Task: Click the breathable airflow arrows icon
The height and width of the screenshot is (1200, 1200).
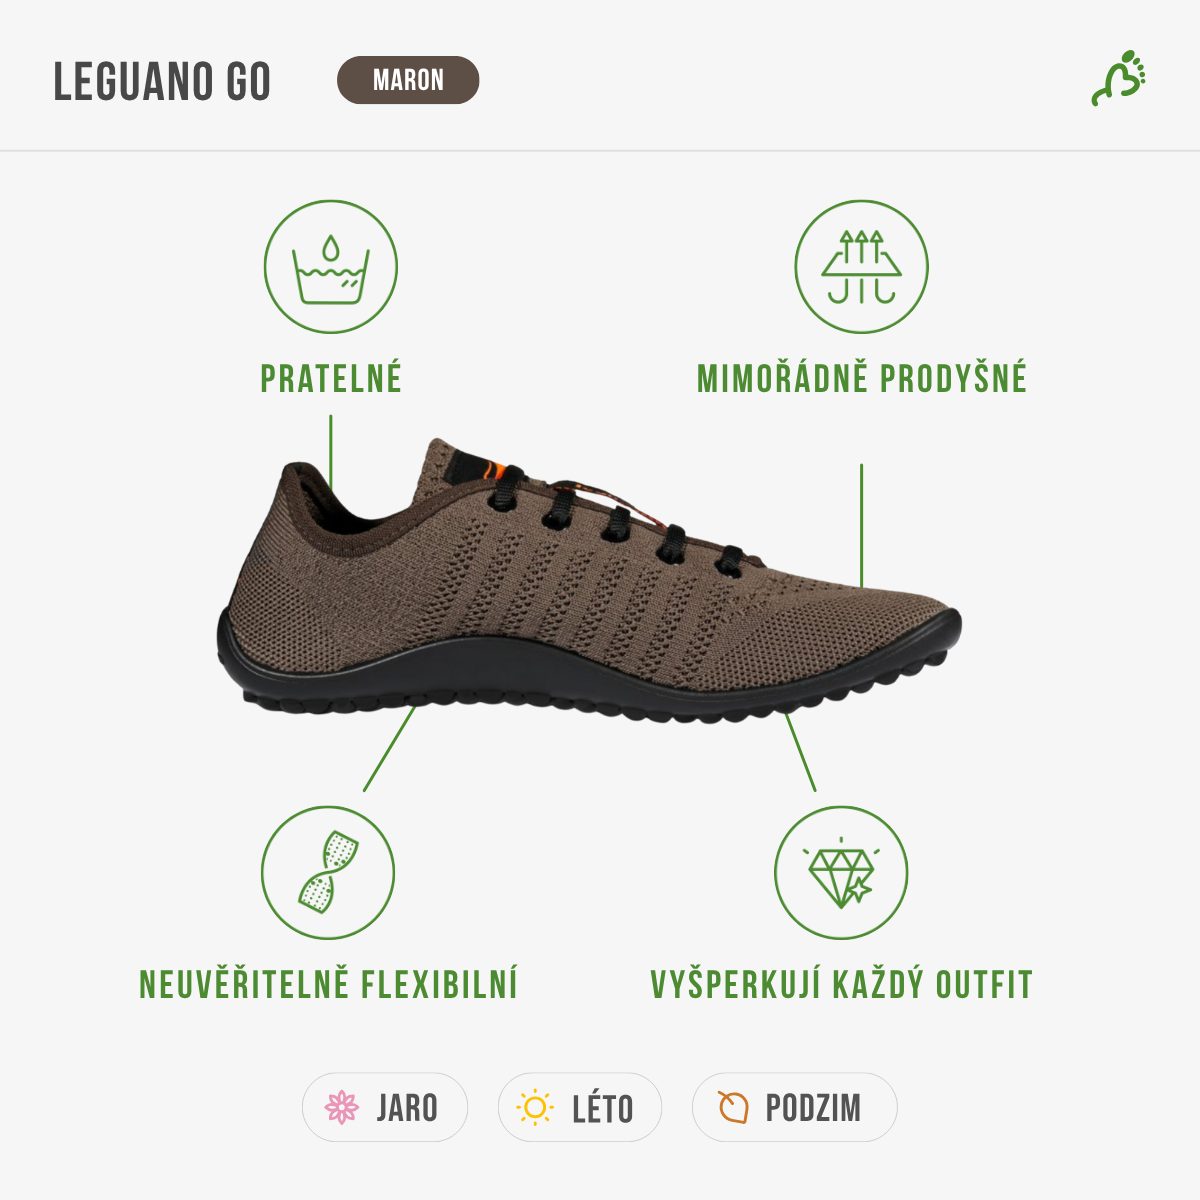Action: point(861,267)
